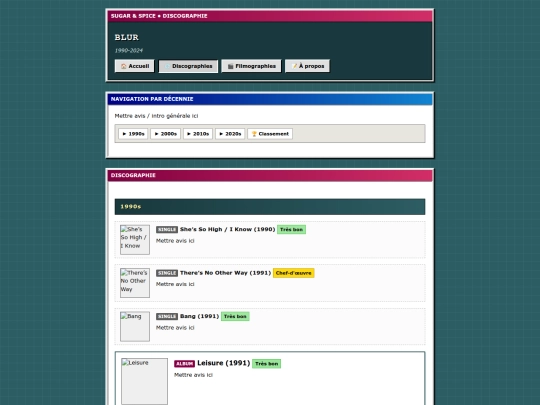
Task: Click the notepad icon on À propos
Action: coord(294,66)
